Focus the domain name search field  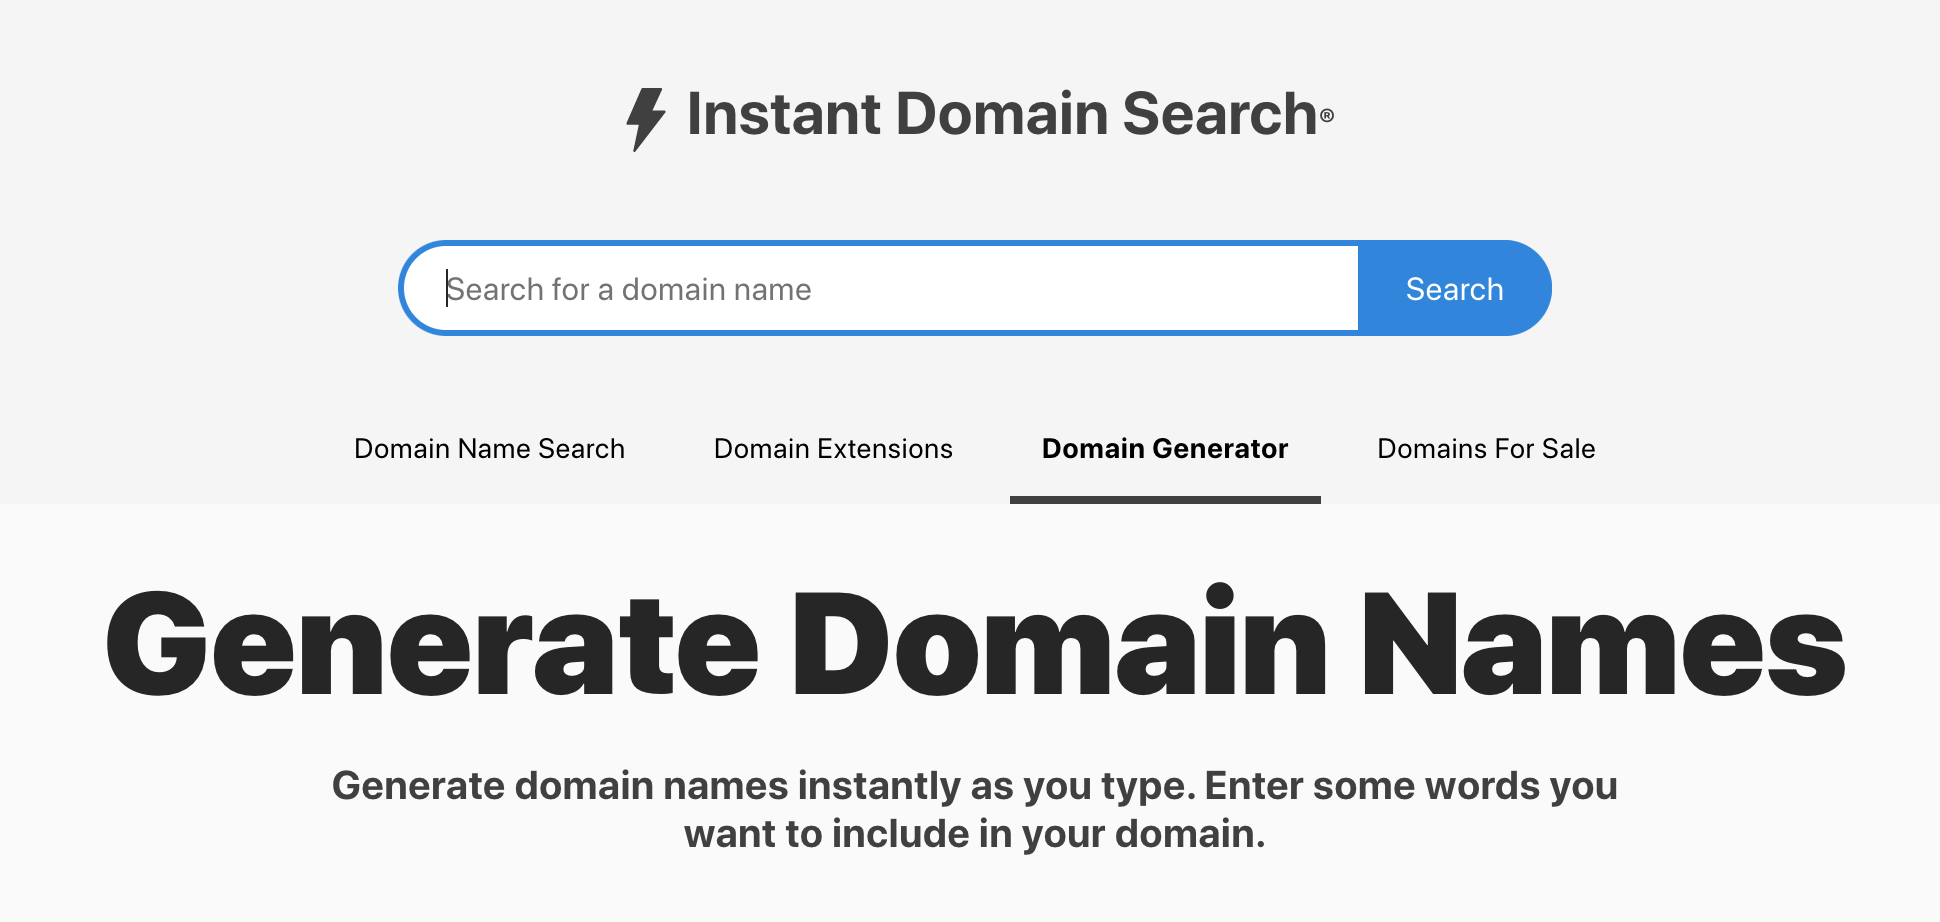pyautogui.click(x=880, y=288)
